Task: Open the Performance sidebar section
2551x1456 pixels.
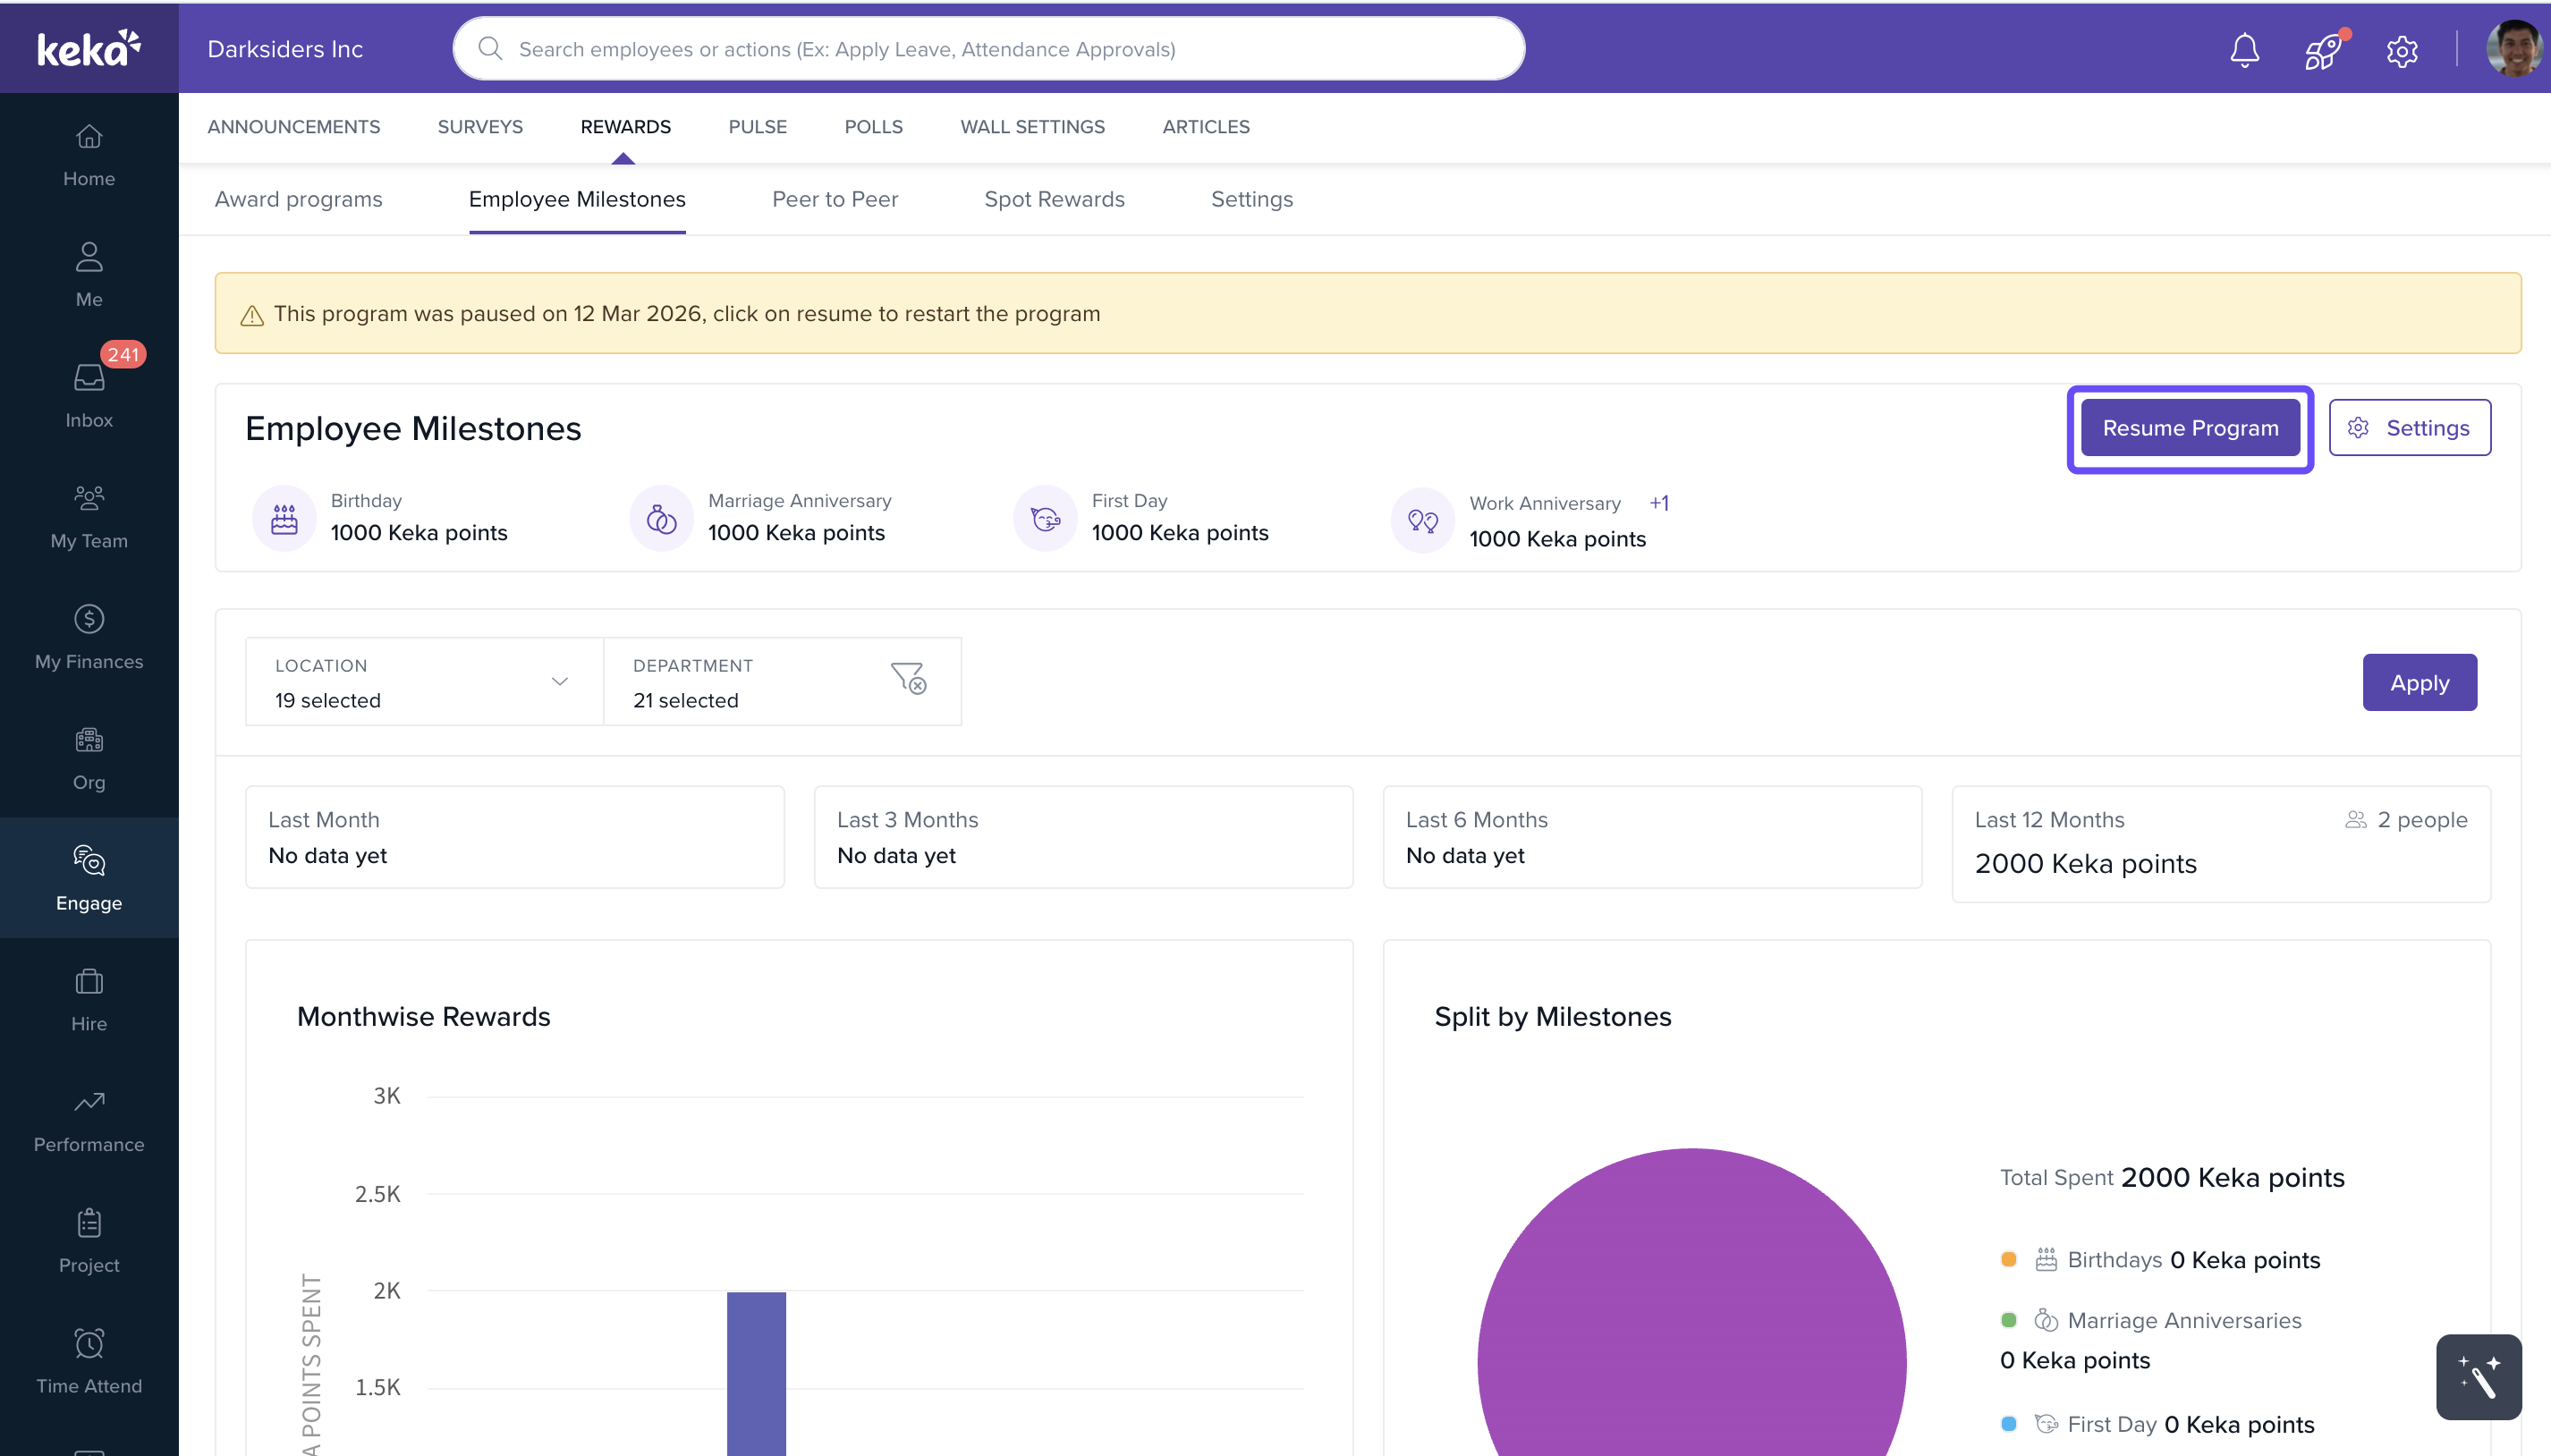Action: (x=89, y=1119)
